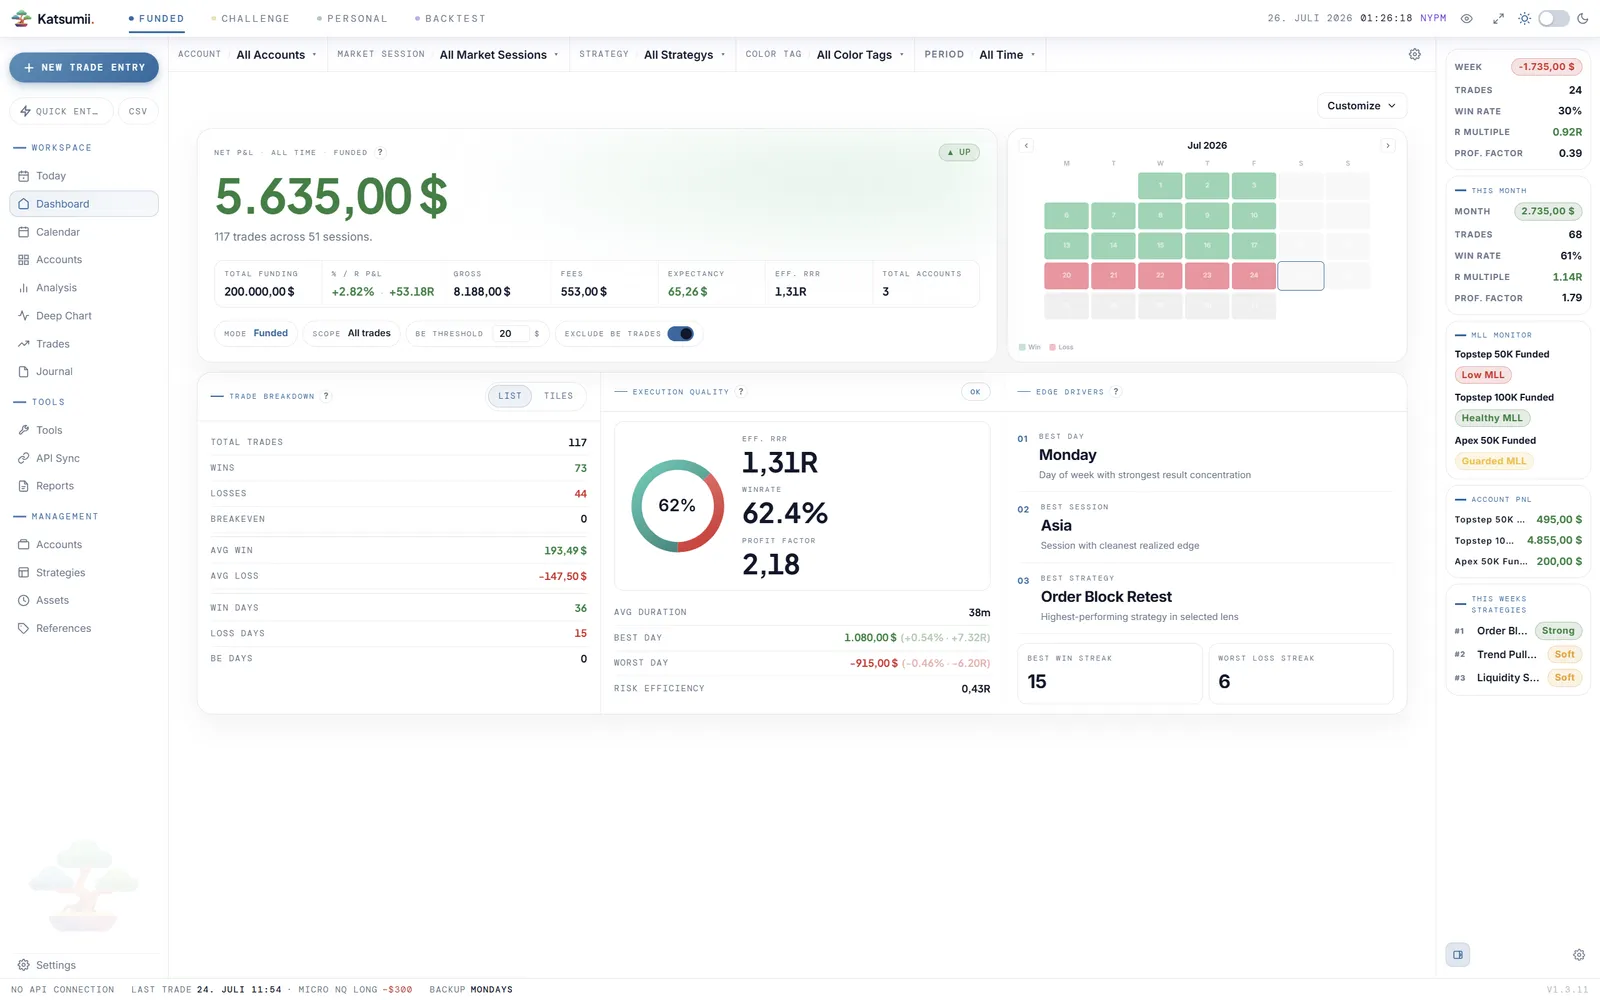
Task: Go to next calendar month
Action: pyautogui.click(x=1387, y=146)
